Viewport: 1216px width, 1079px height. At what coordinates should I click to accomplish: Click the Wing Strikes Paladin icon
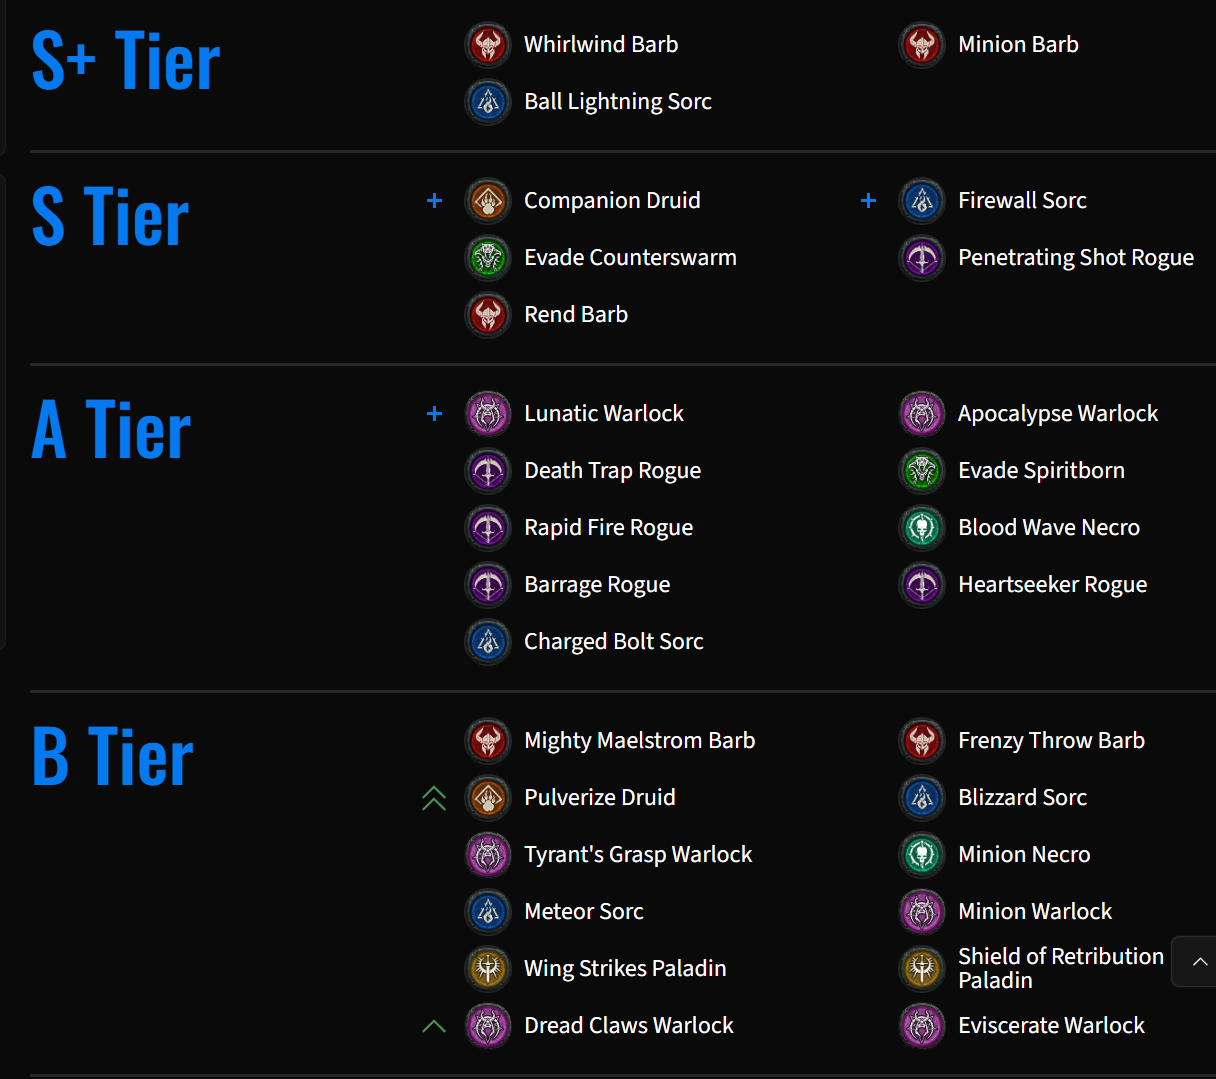point(488,969)
